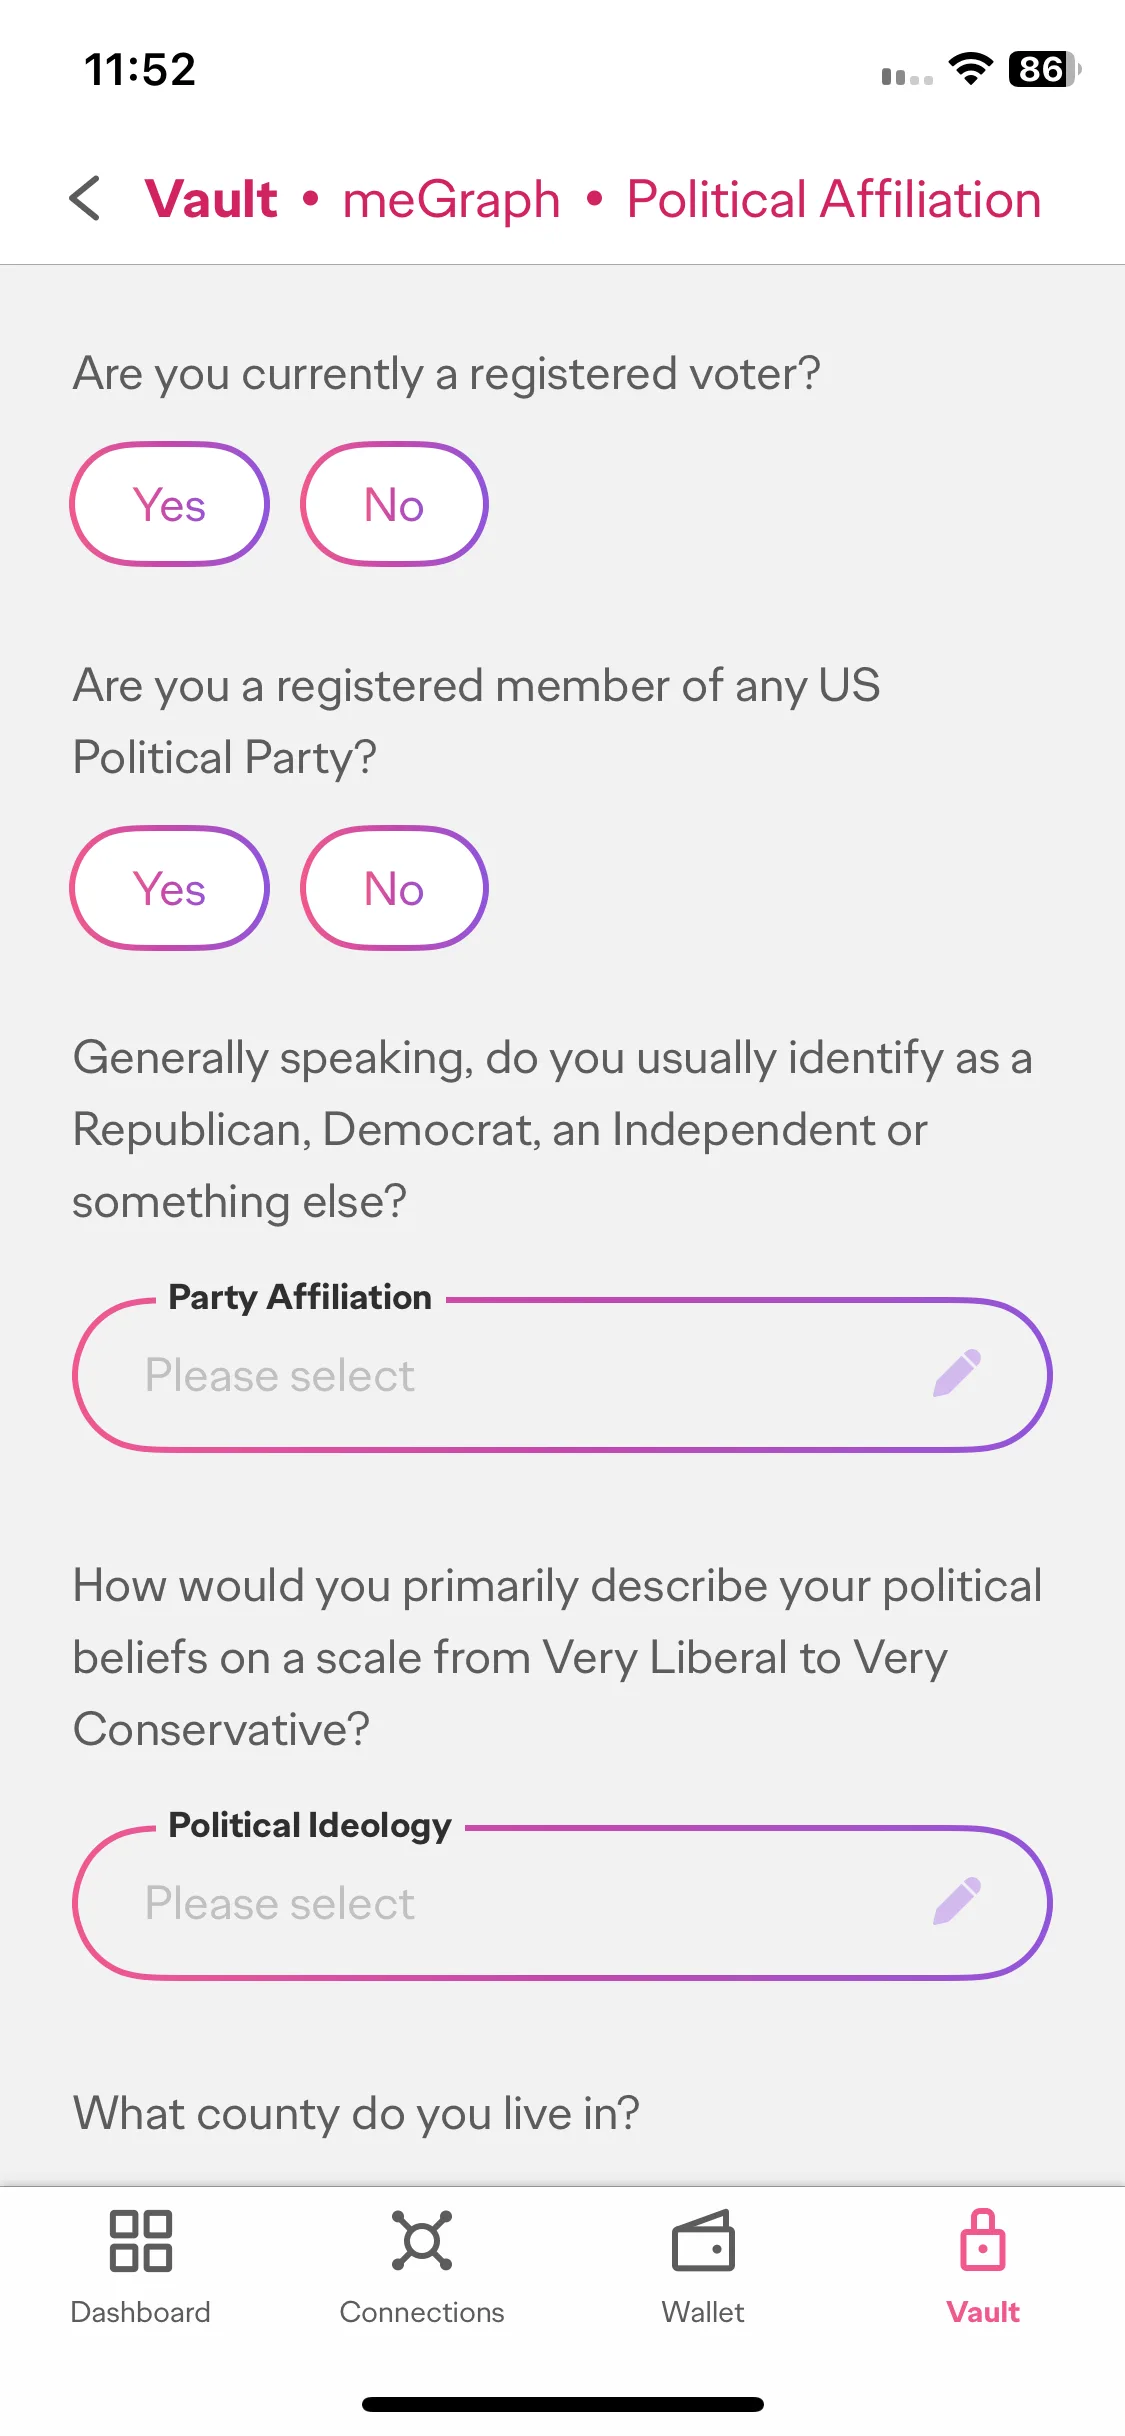Tap the Political Ideology pencil edit icon
Screen dimensions: 1125x2436
957,1902
